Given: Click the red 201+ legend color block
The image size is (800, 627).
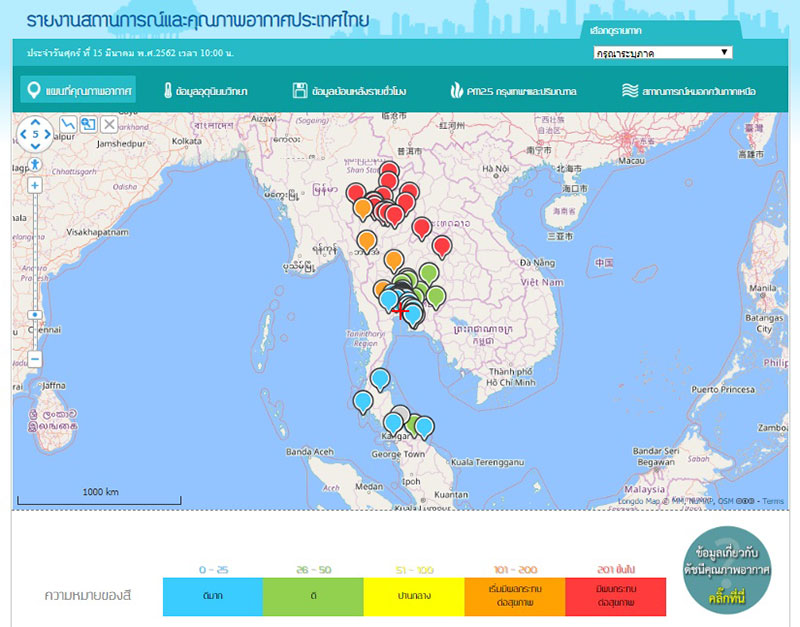Looking at the screenshot, I should tap(615, 596).
